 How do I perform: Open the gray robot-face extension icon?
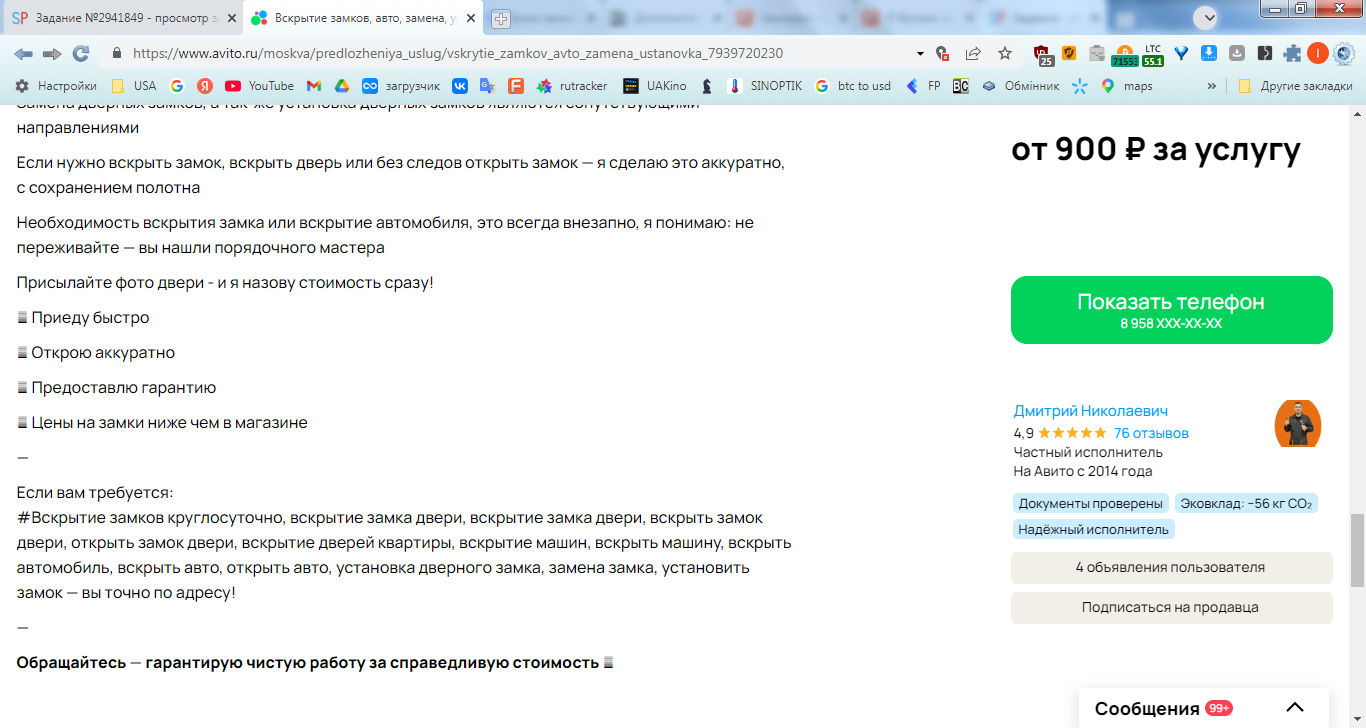tap(1097, 54)
